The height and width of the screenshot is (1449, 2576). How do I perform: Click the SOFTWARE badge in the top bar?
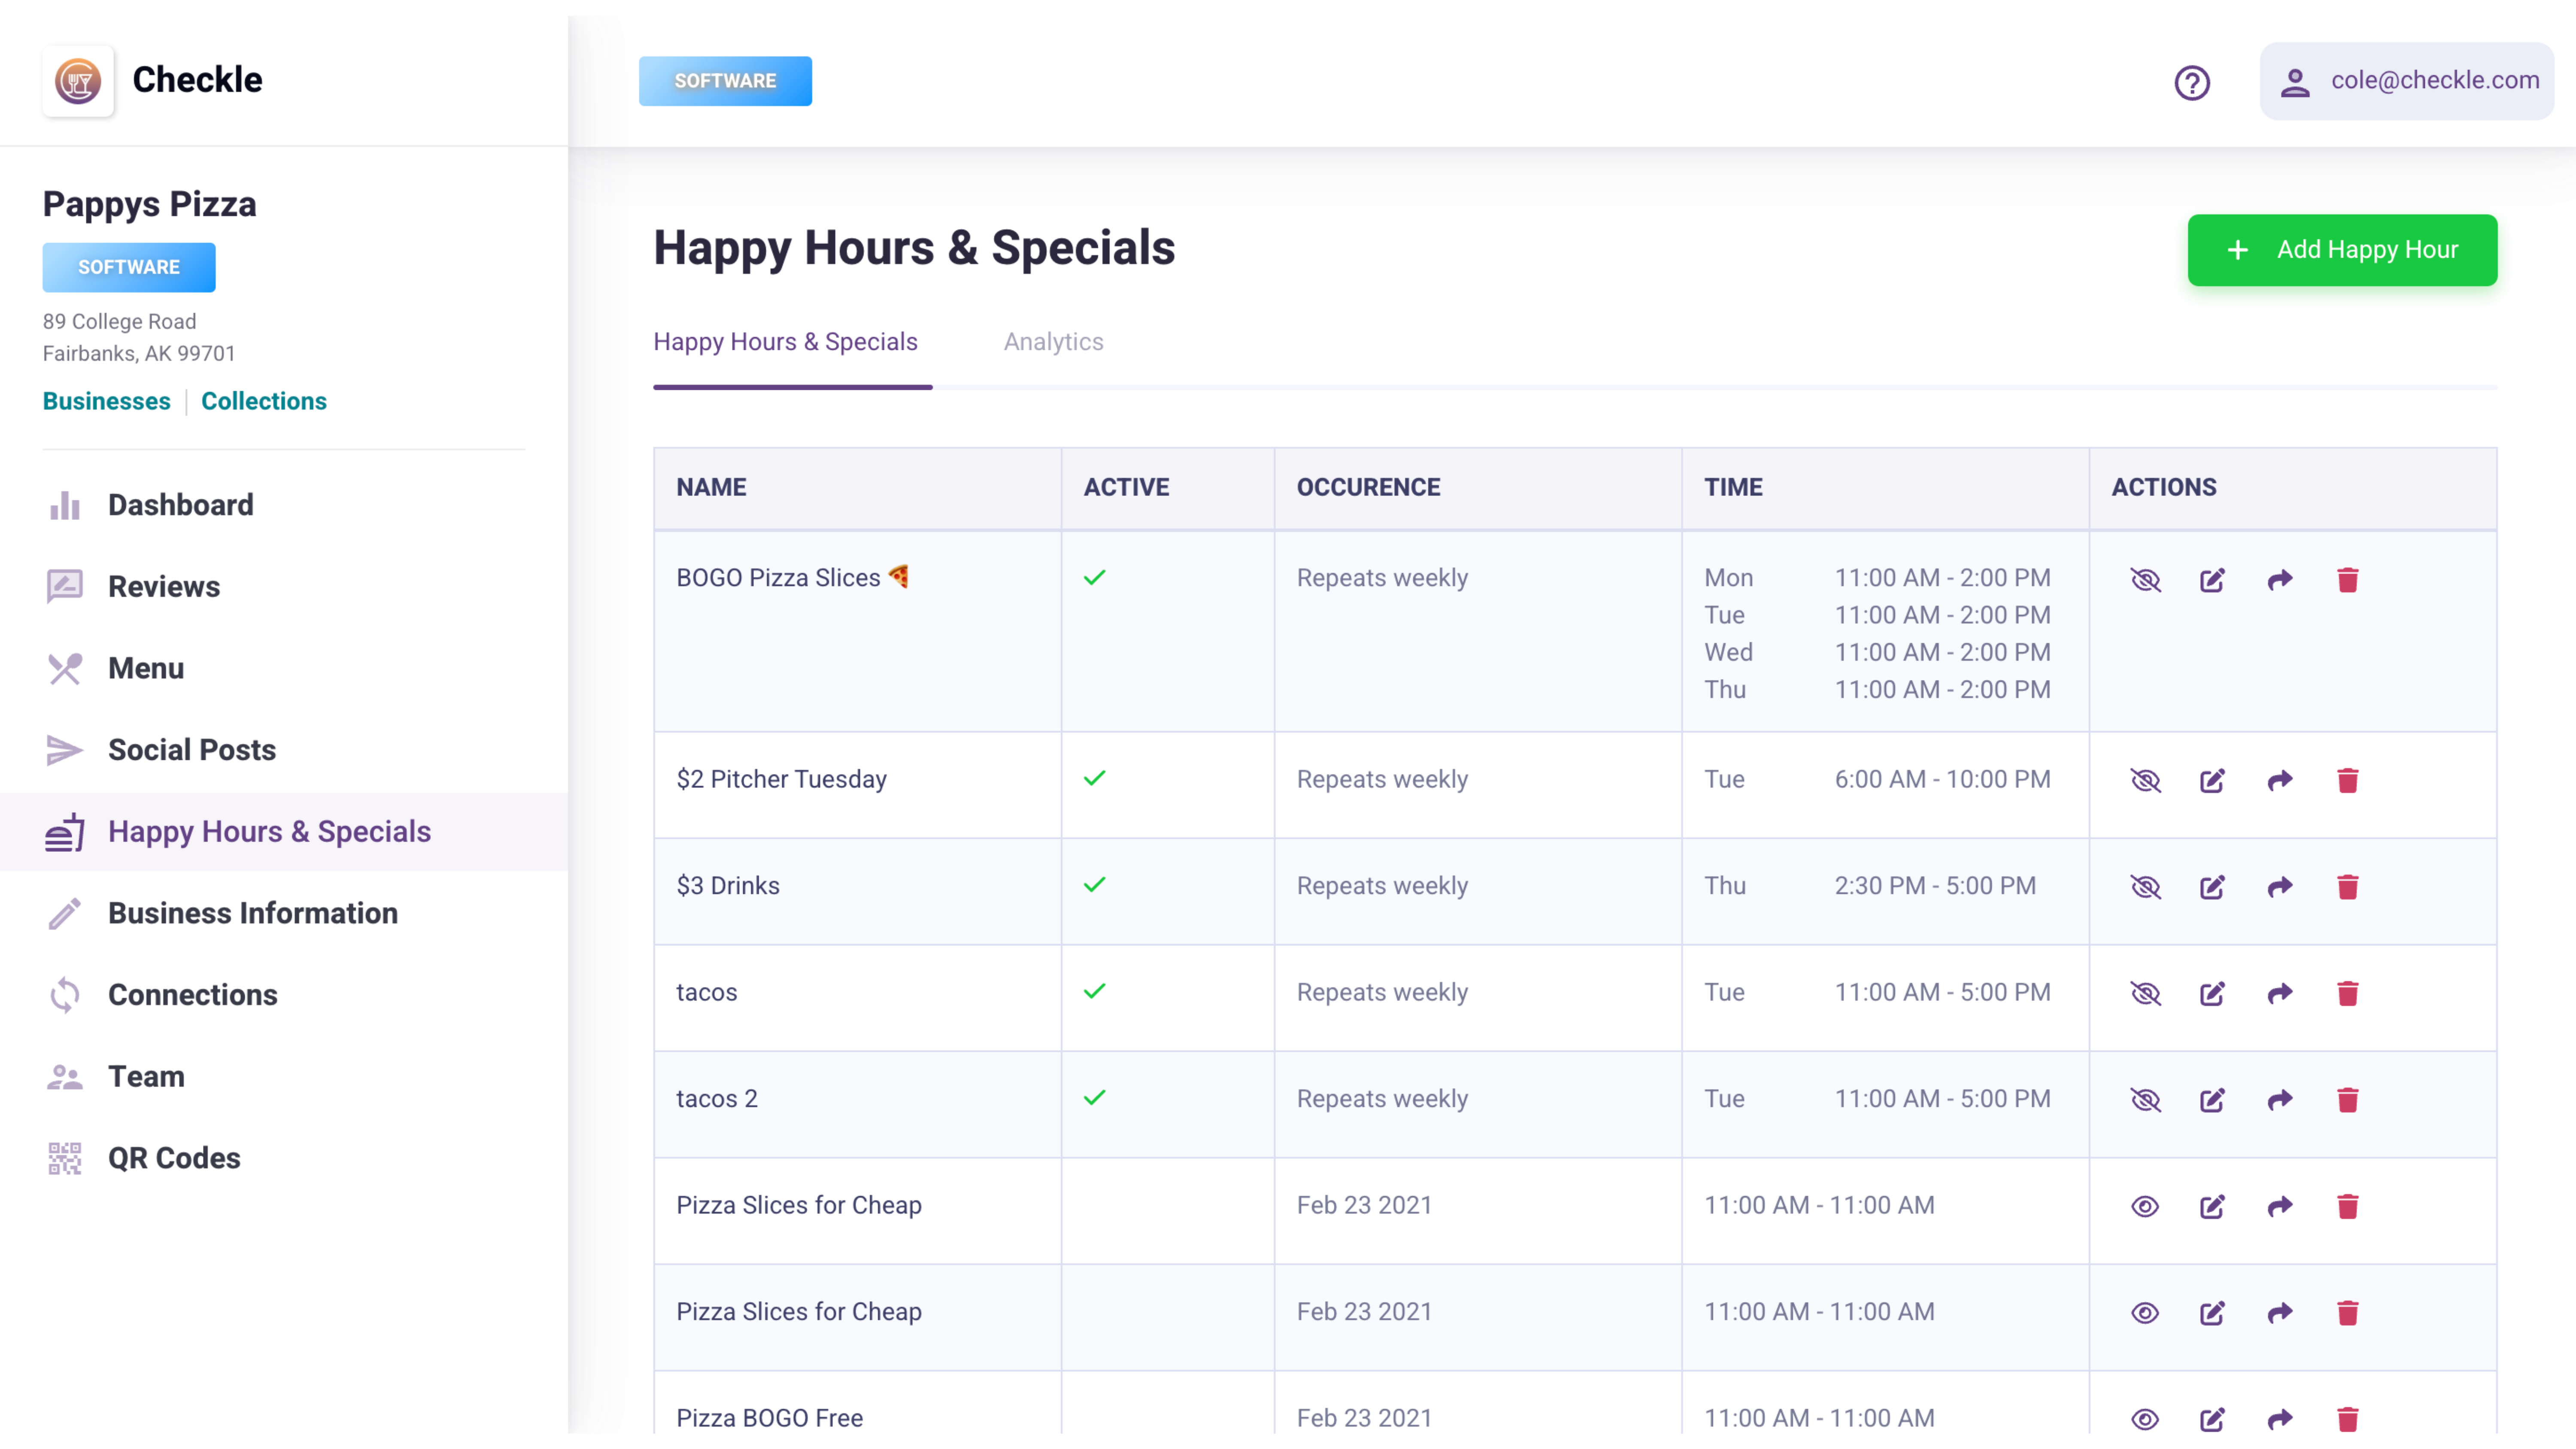(725, 81)
